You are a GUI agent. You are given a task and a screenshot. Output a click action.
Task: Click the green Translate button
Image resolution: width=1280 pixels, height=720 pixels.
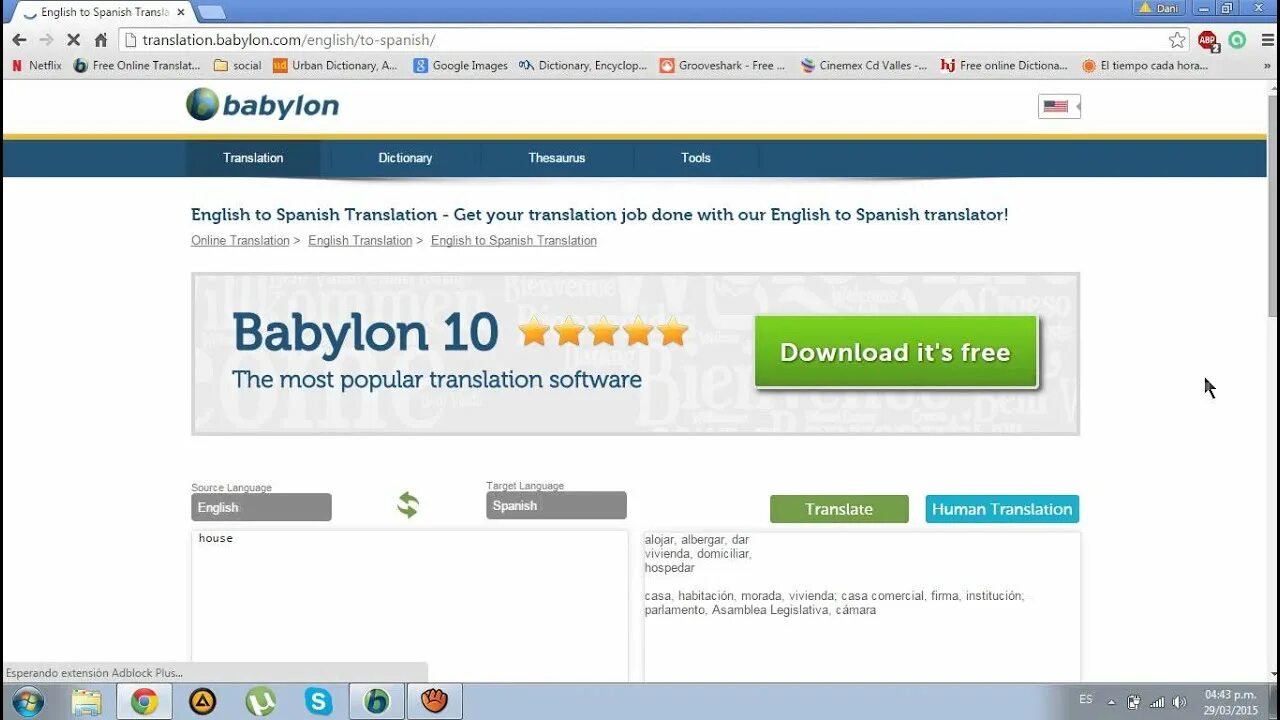tap(839, 509)
